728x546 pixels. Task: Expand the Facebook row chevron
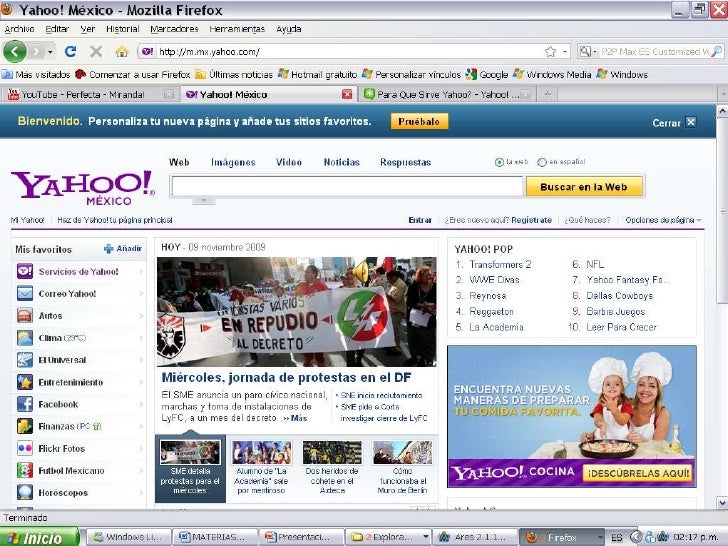point(141,404)
